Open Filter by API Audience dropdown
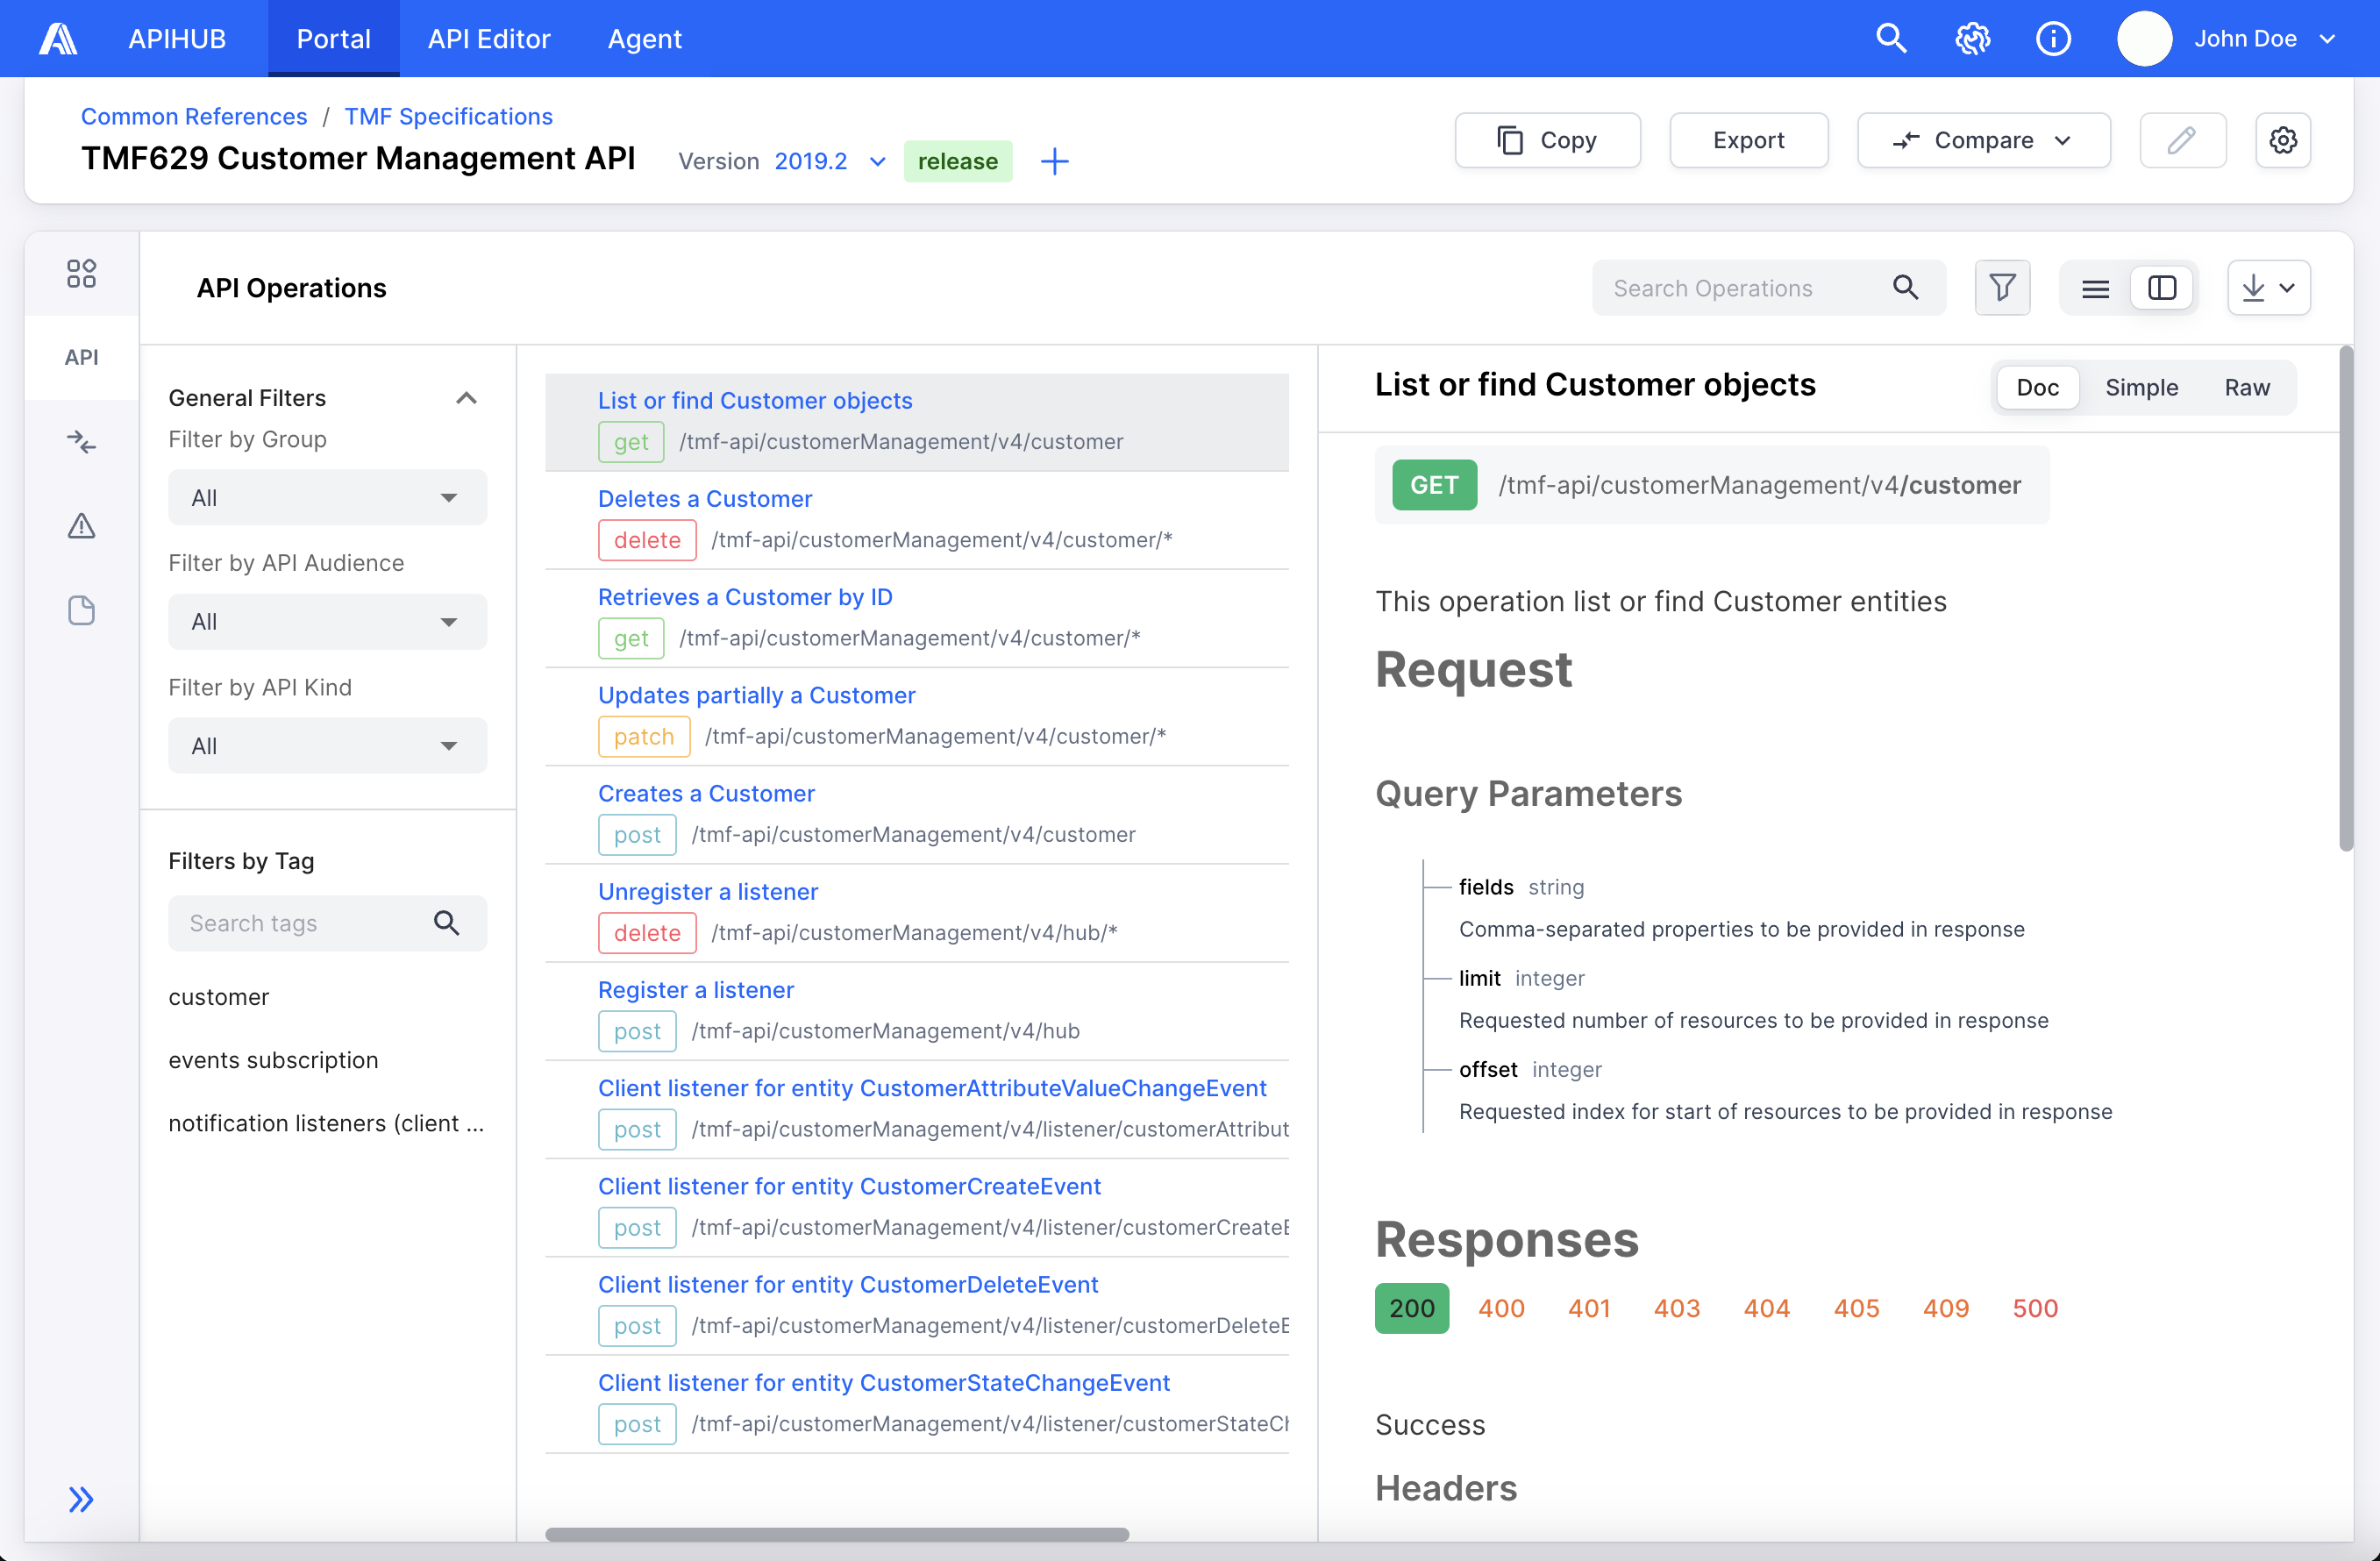The image size is (2380, 1561). [x=327, y=622]
